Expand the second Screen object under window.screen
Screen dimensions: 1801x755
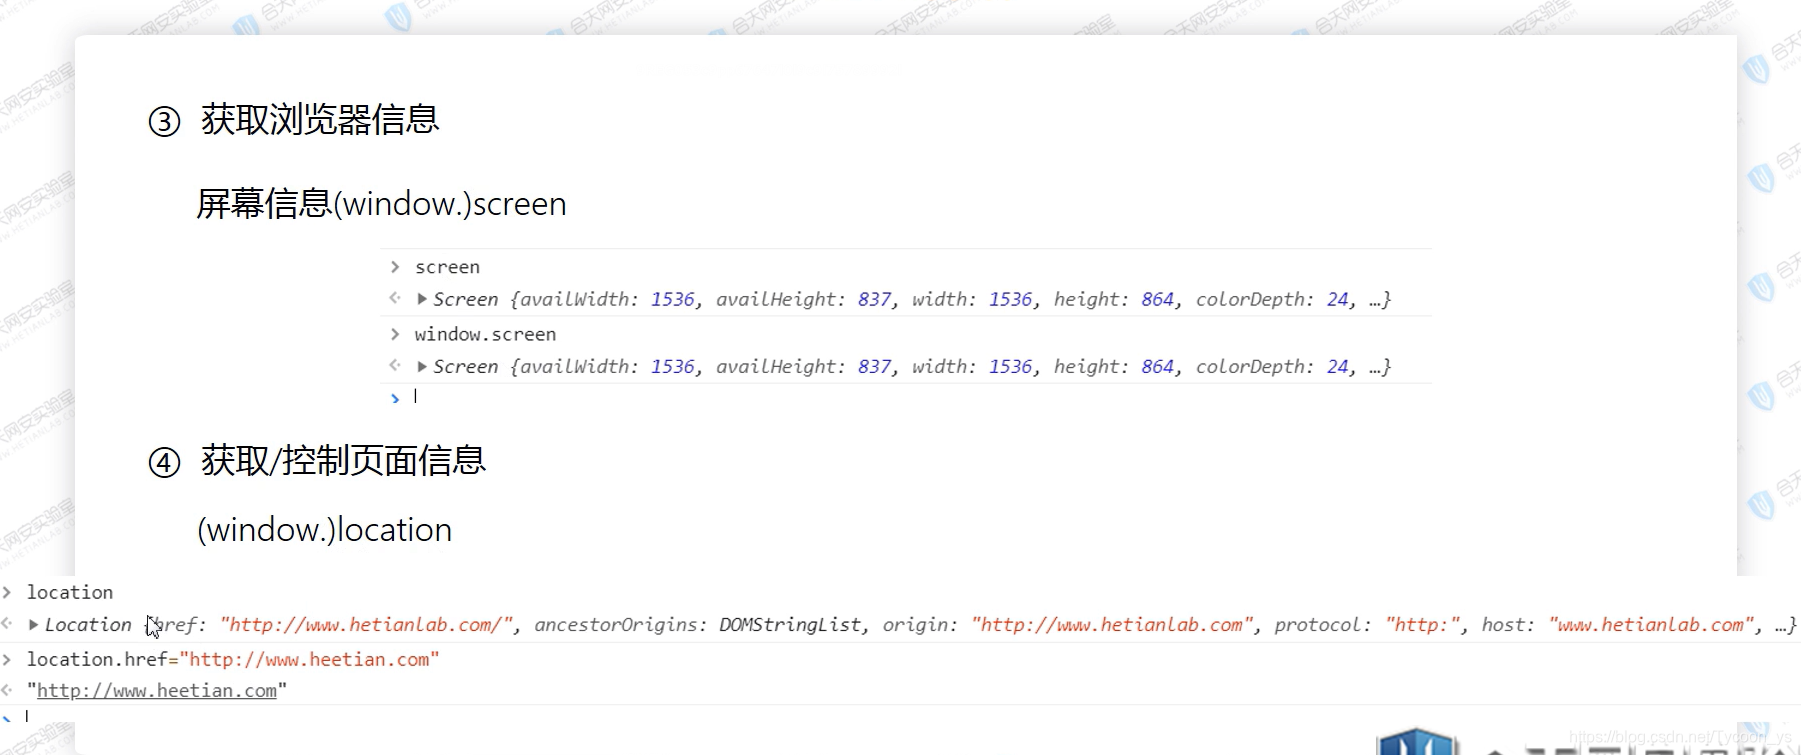point(422,366)
